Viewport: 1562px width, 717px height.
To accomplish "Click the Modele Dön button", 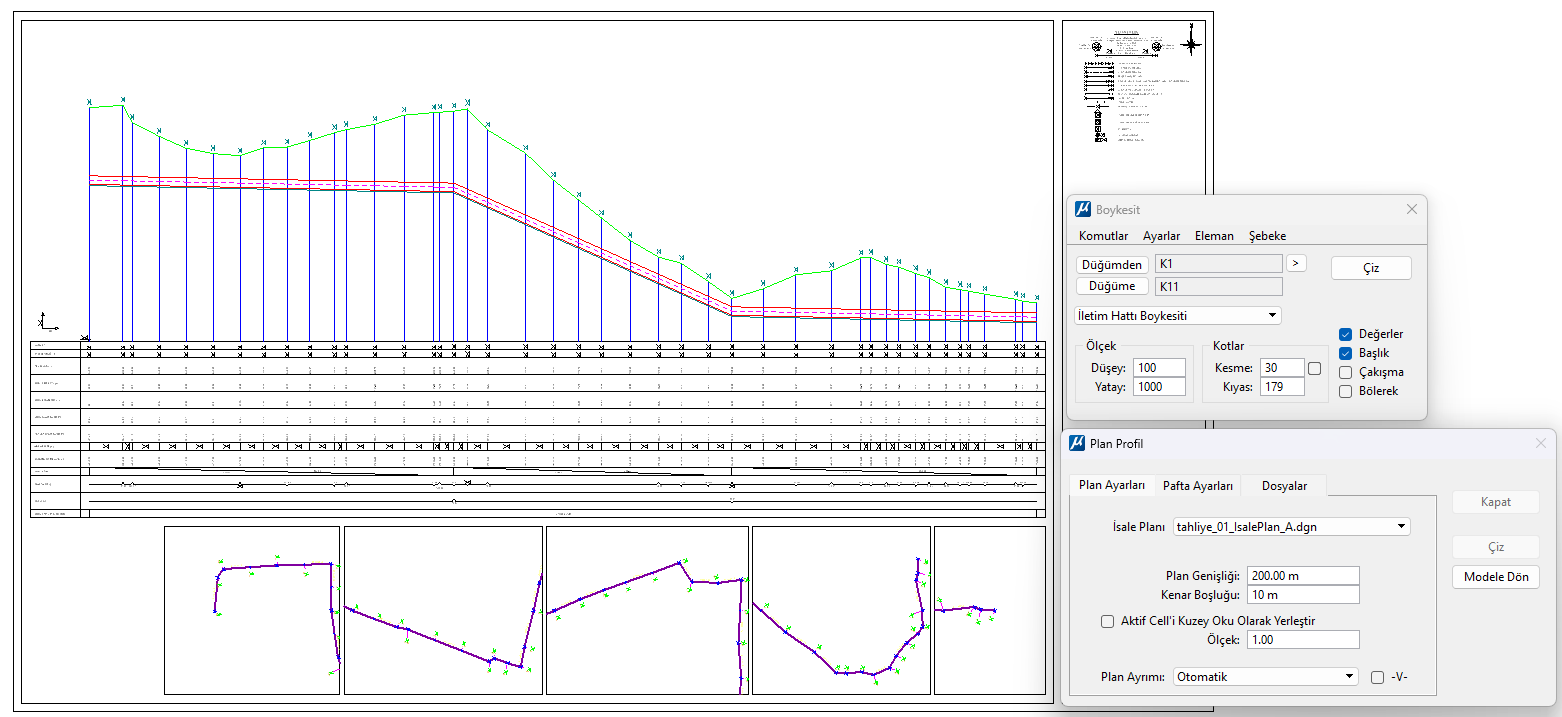I will click(1496, 577).
